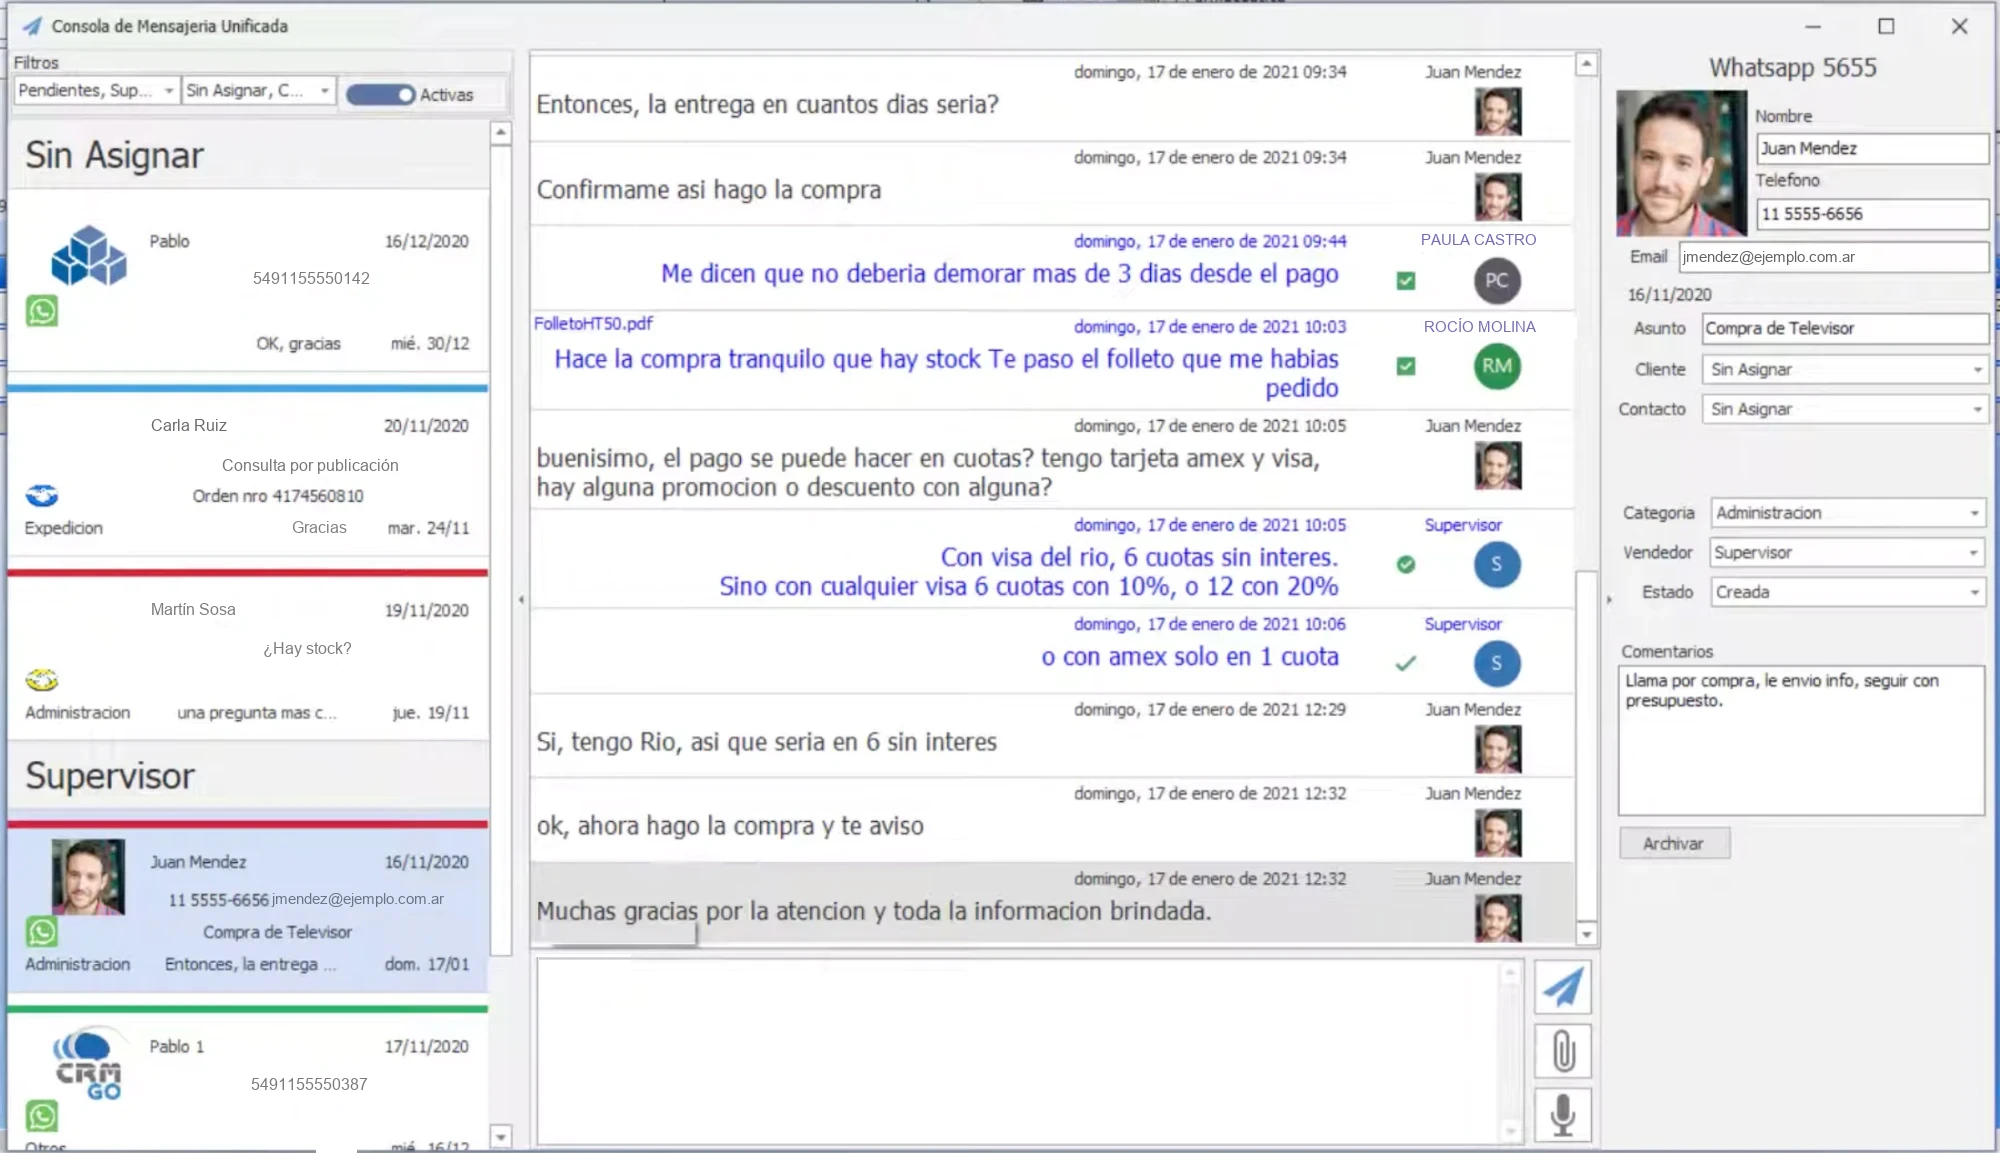
Task: Click the Archivar button
Action: (1674, 843)
